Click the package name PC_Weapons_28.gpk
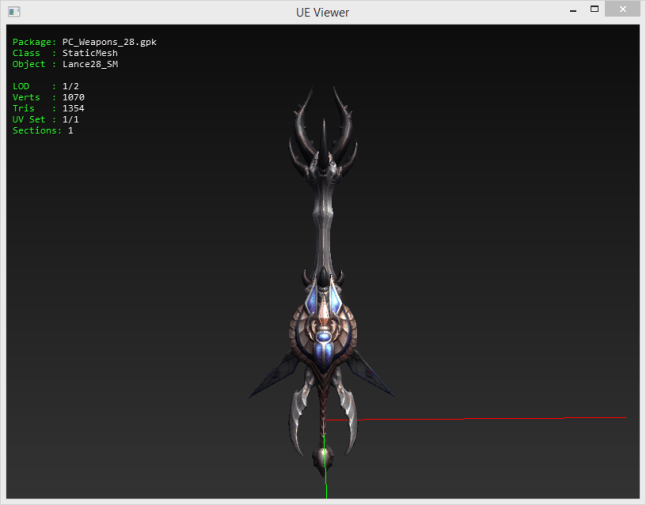The image size is (646, 505). [x=109, y=42]
